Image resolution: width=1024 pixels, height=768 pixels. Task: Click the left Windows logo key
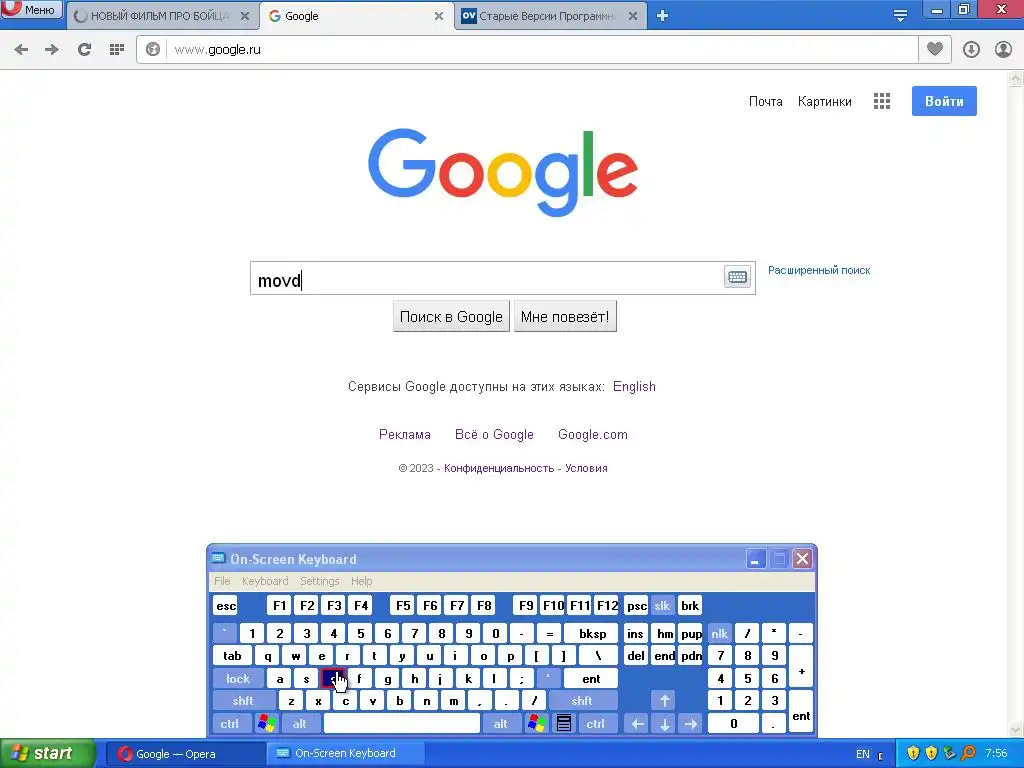point(266,724)
